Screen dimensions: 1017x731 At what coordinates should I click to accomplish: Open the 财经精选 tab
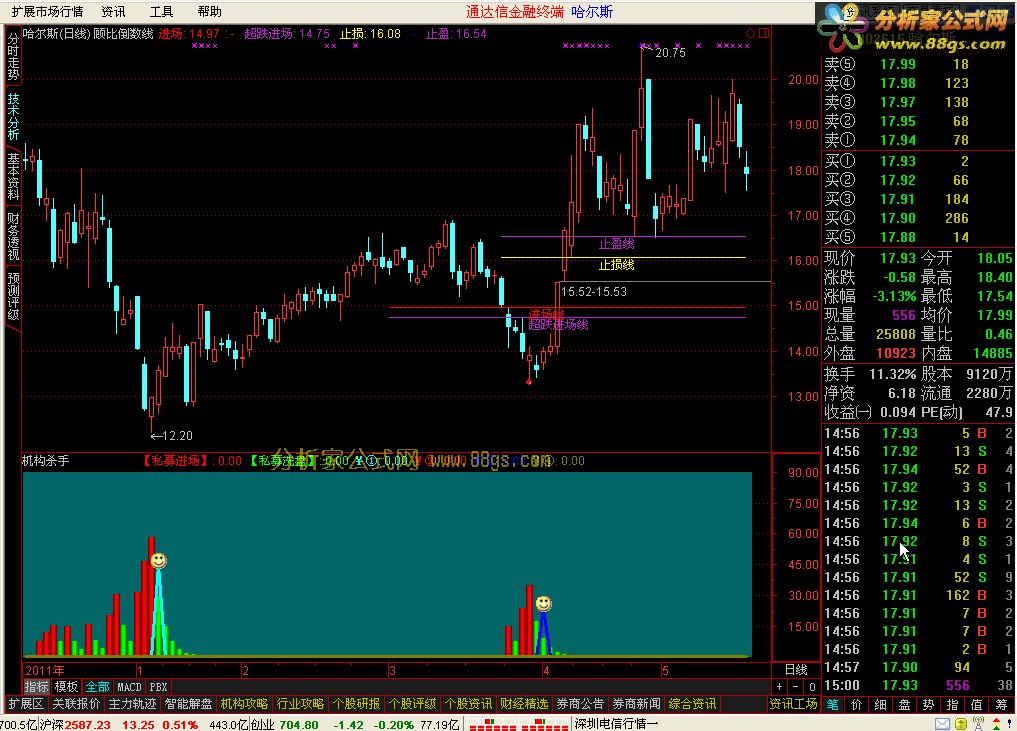pyautogui.click(x=524, y=704)
